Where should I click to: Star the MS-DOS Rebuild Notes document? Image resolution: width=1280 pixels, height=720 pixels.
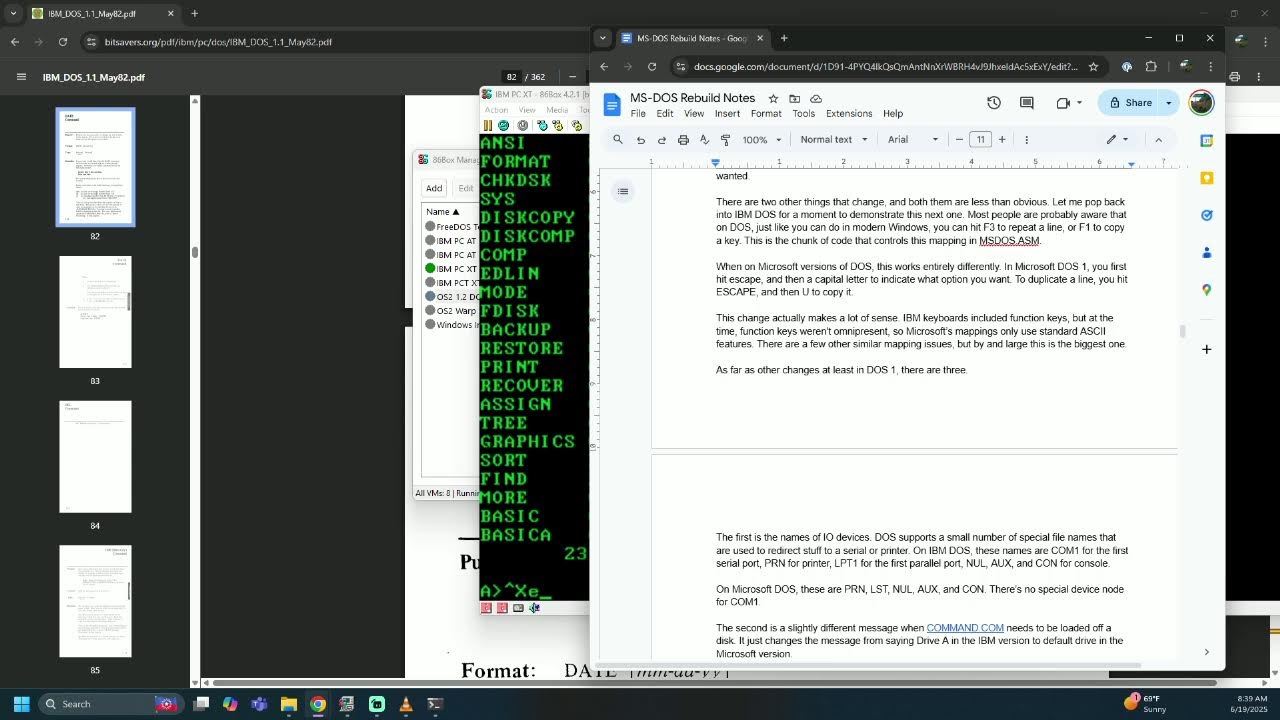773,98
